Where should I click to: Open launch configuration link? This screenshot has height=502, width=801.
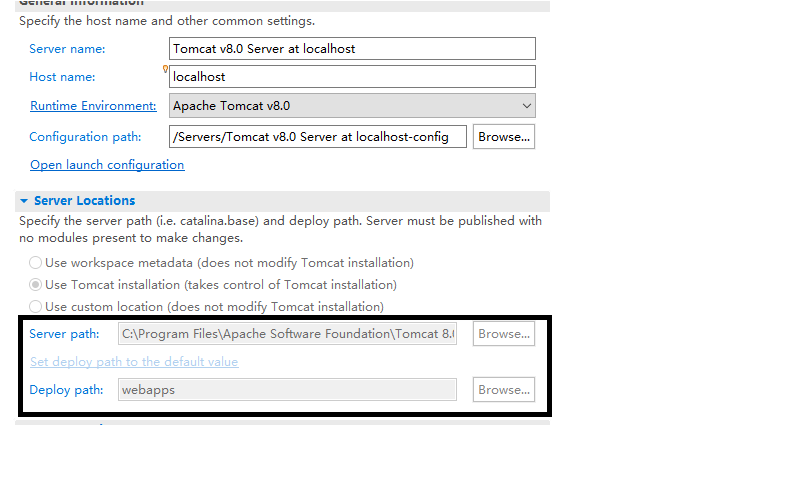coord(107,165)
